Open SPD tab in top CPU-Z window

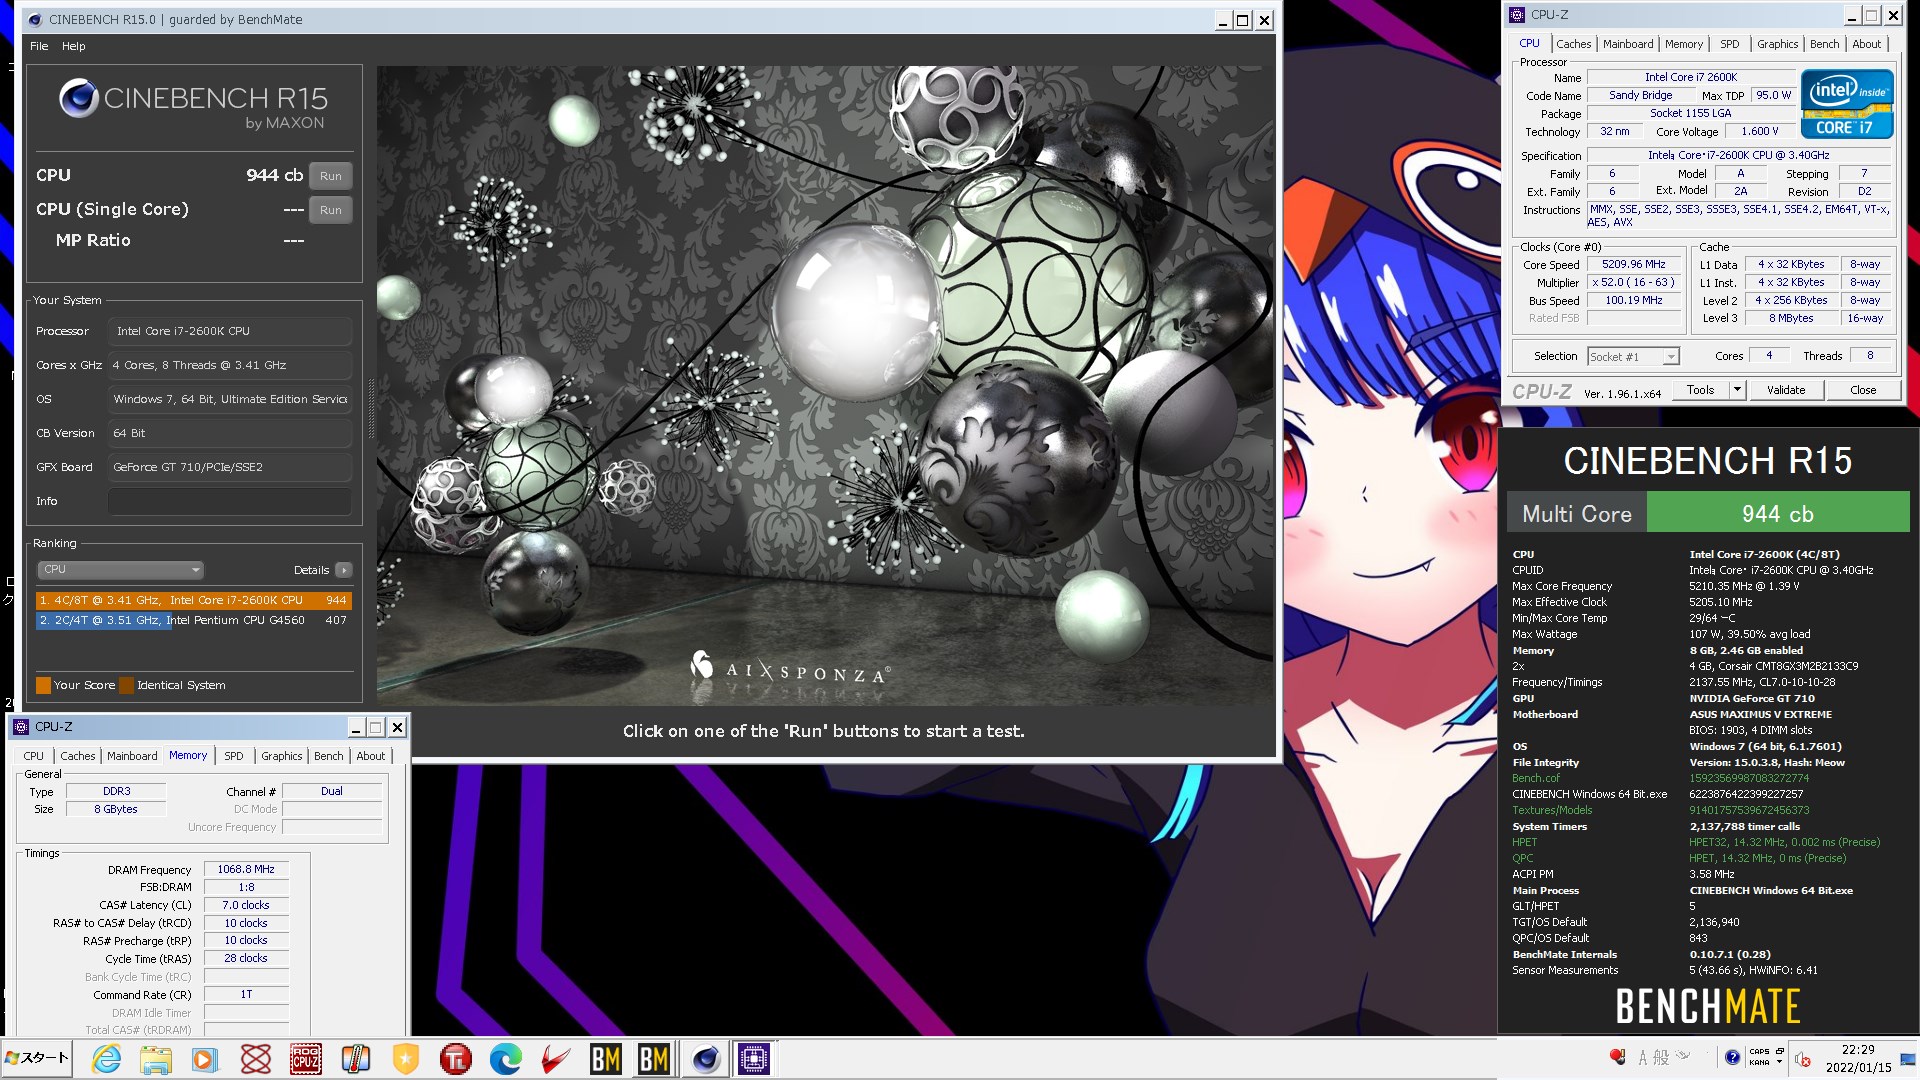pyautogui.click(x=1729, y=44)
